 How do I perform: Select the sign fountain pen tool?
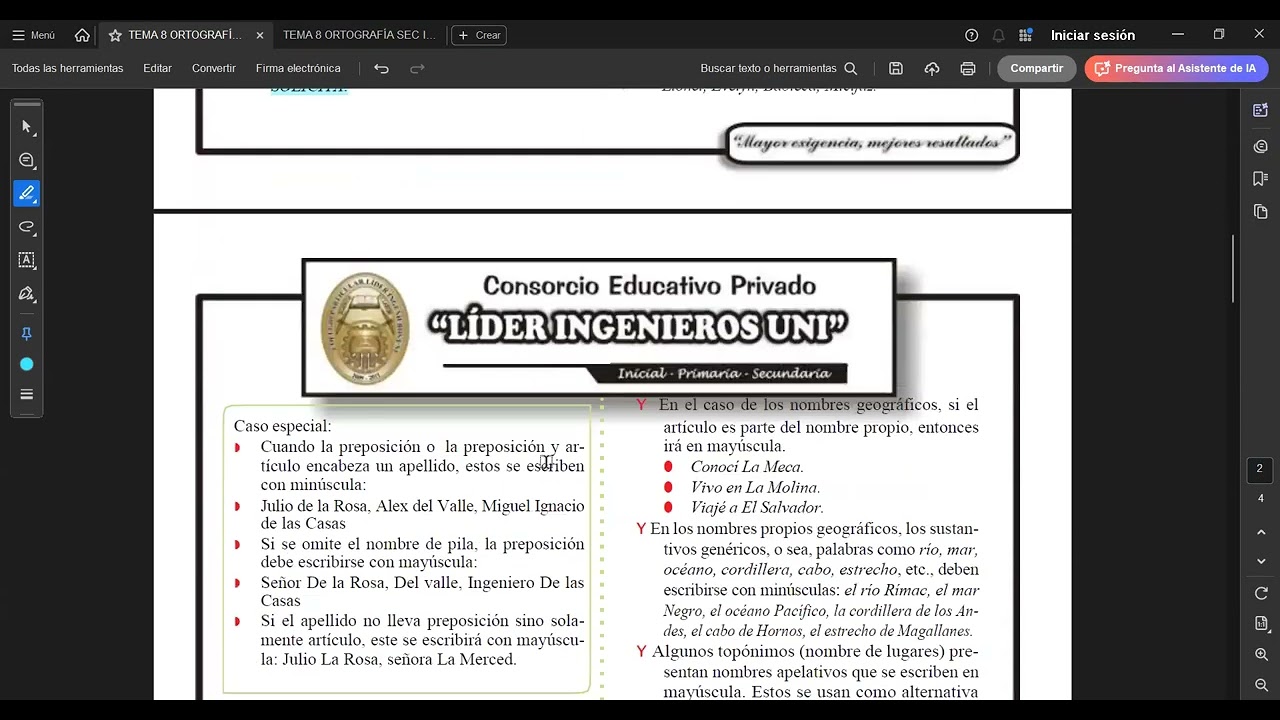tap(27, 294)
